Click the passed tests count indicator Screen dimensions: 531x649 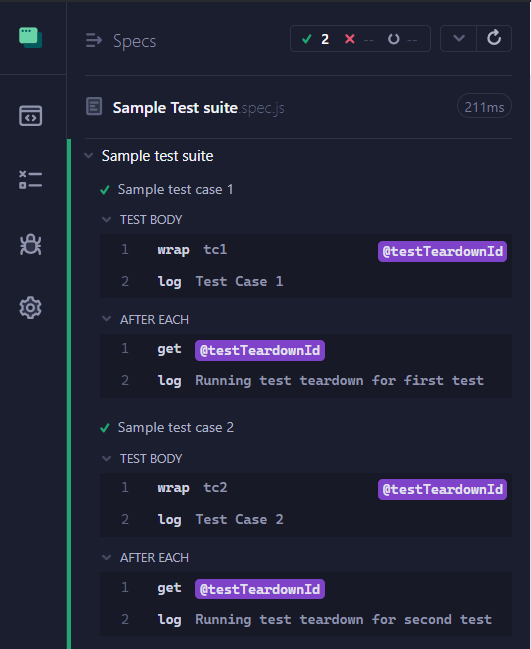[x=316, y=39]
